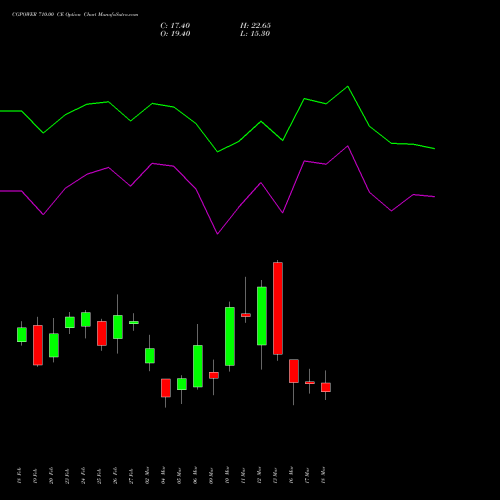This screenshot has height=500, width=500.
Task: Select the open value O: 19.40
Action: click(x=175, y=34)
